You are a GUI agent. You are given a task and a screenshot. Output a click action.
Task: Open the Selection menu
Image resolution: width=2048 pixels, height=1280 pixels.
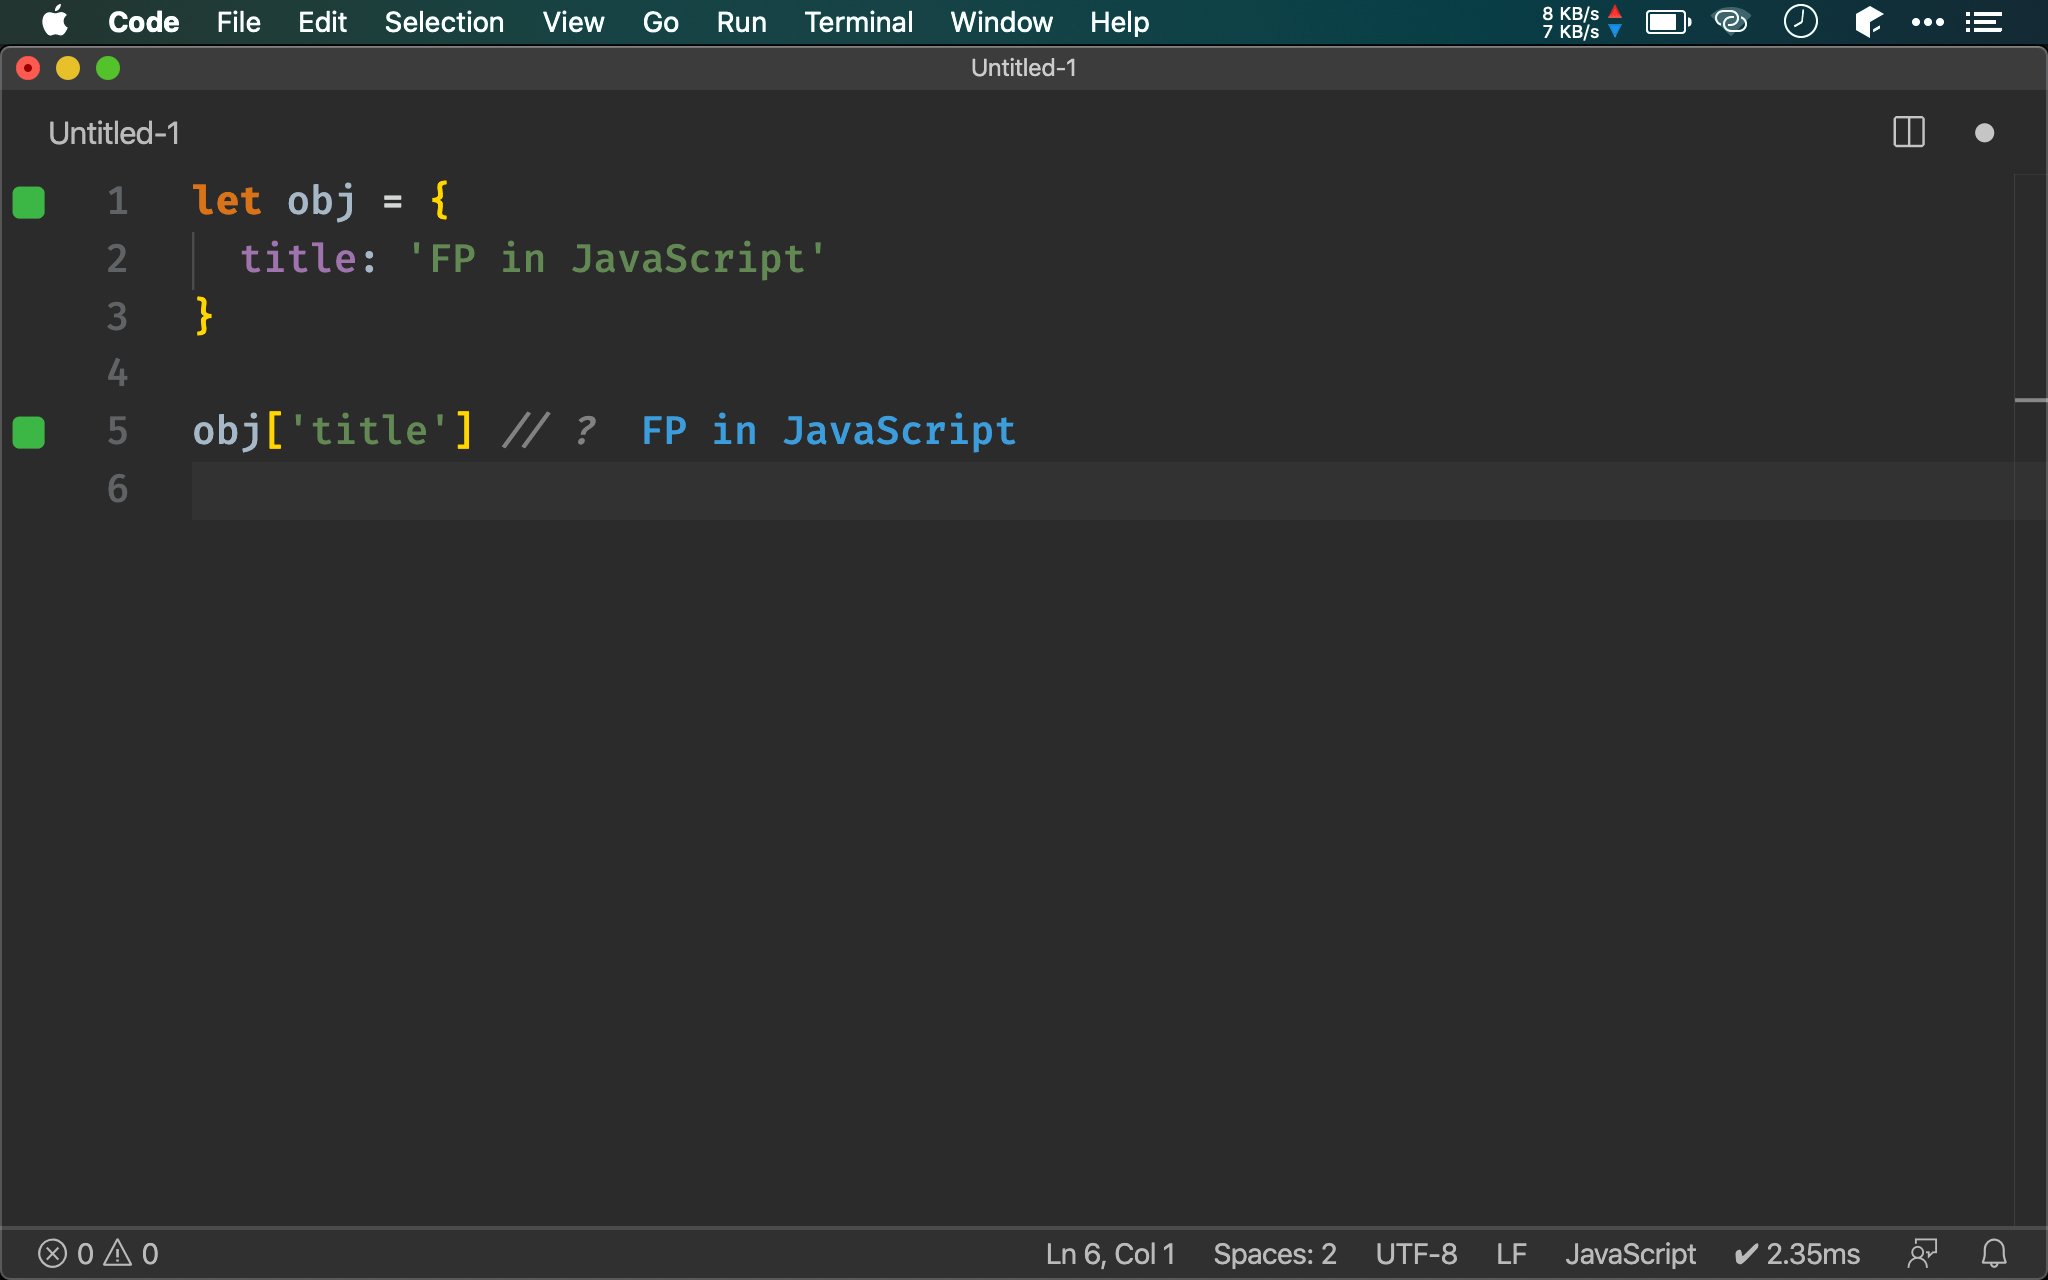pos(444,22)
